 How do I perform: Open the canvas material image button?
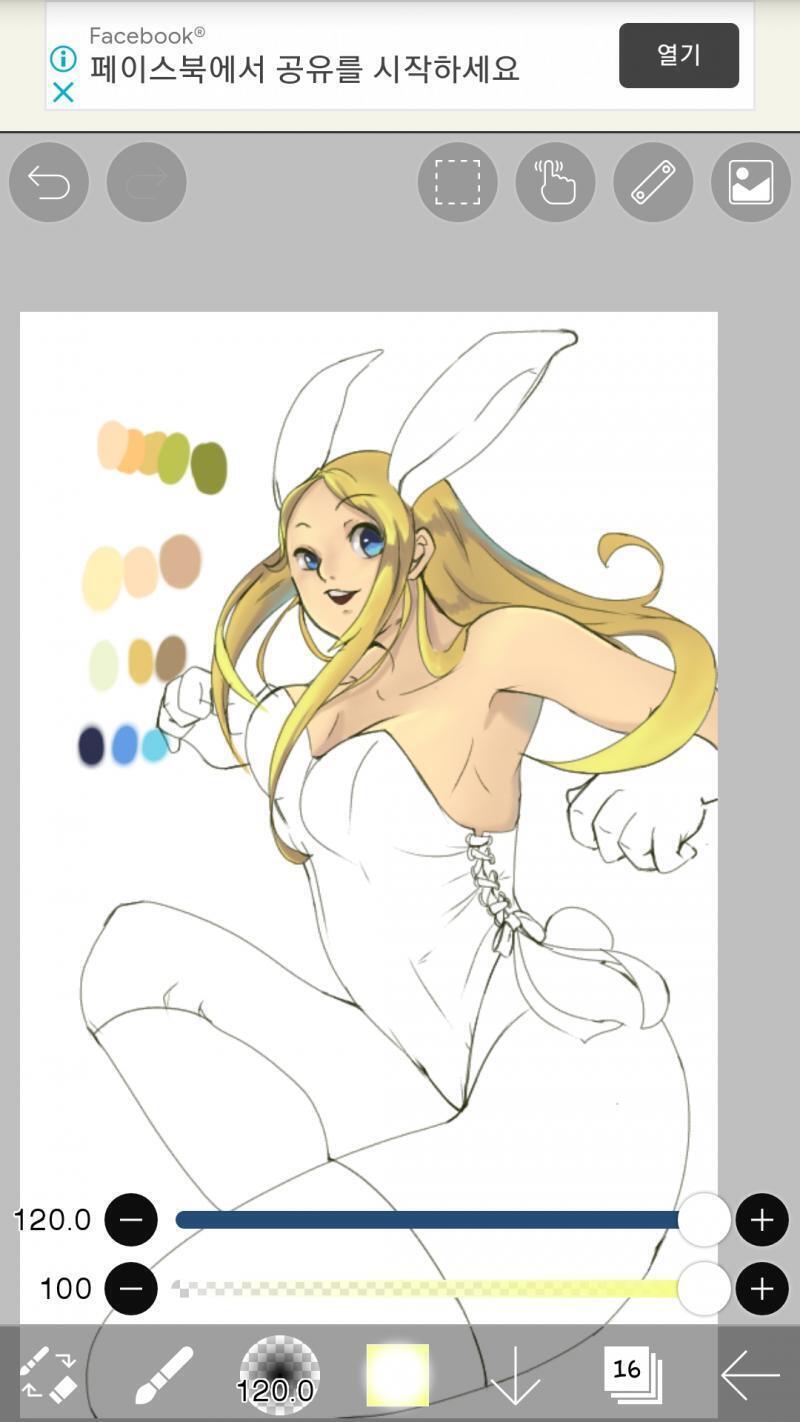tap(751, 183)
